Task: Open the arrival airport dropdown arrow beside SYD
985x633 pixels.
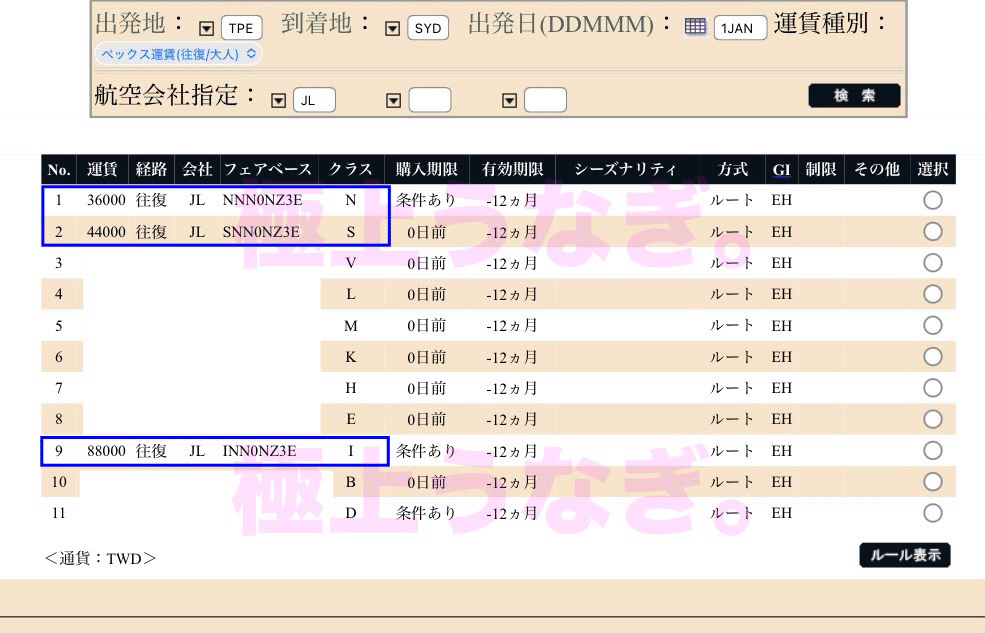Action: pyautogui.click(x=393, y=28)
